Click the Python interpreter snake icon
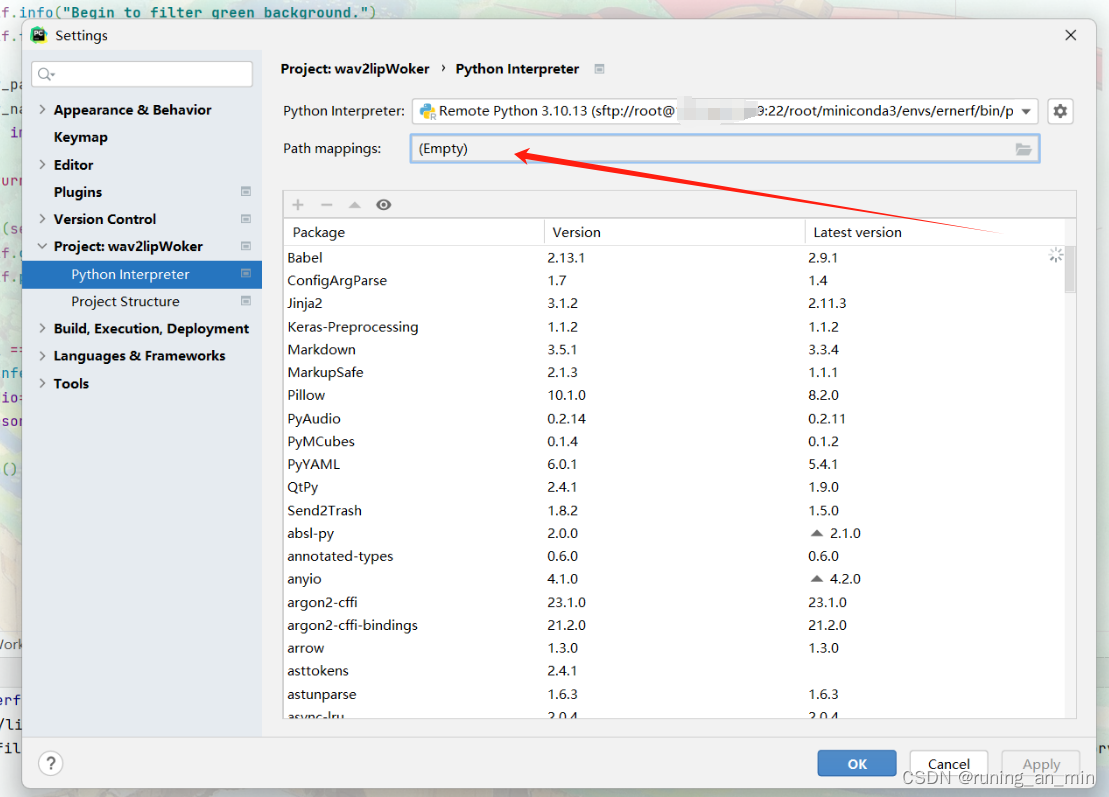Image resolution: width=1109 pixels, height=797 pixels. 427,111
